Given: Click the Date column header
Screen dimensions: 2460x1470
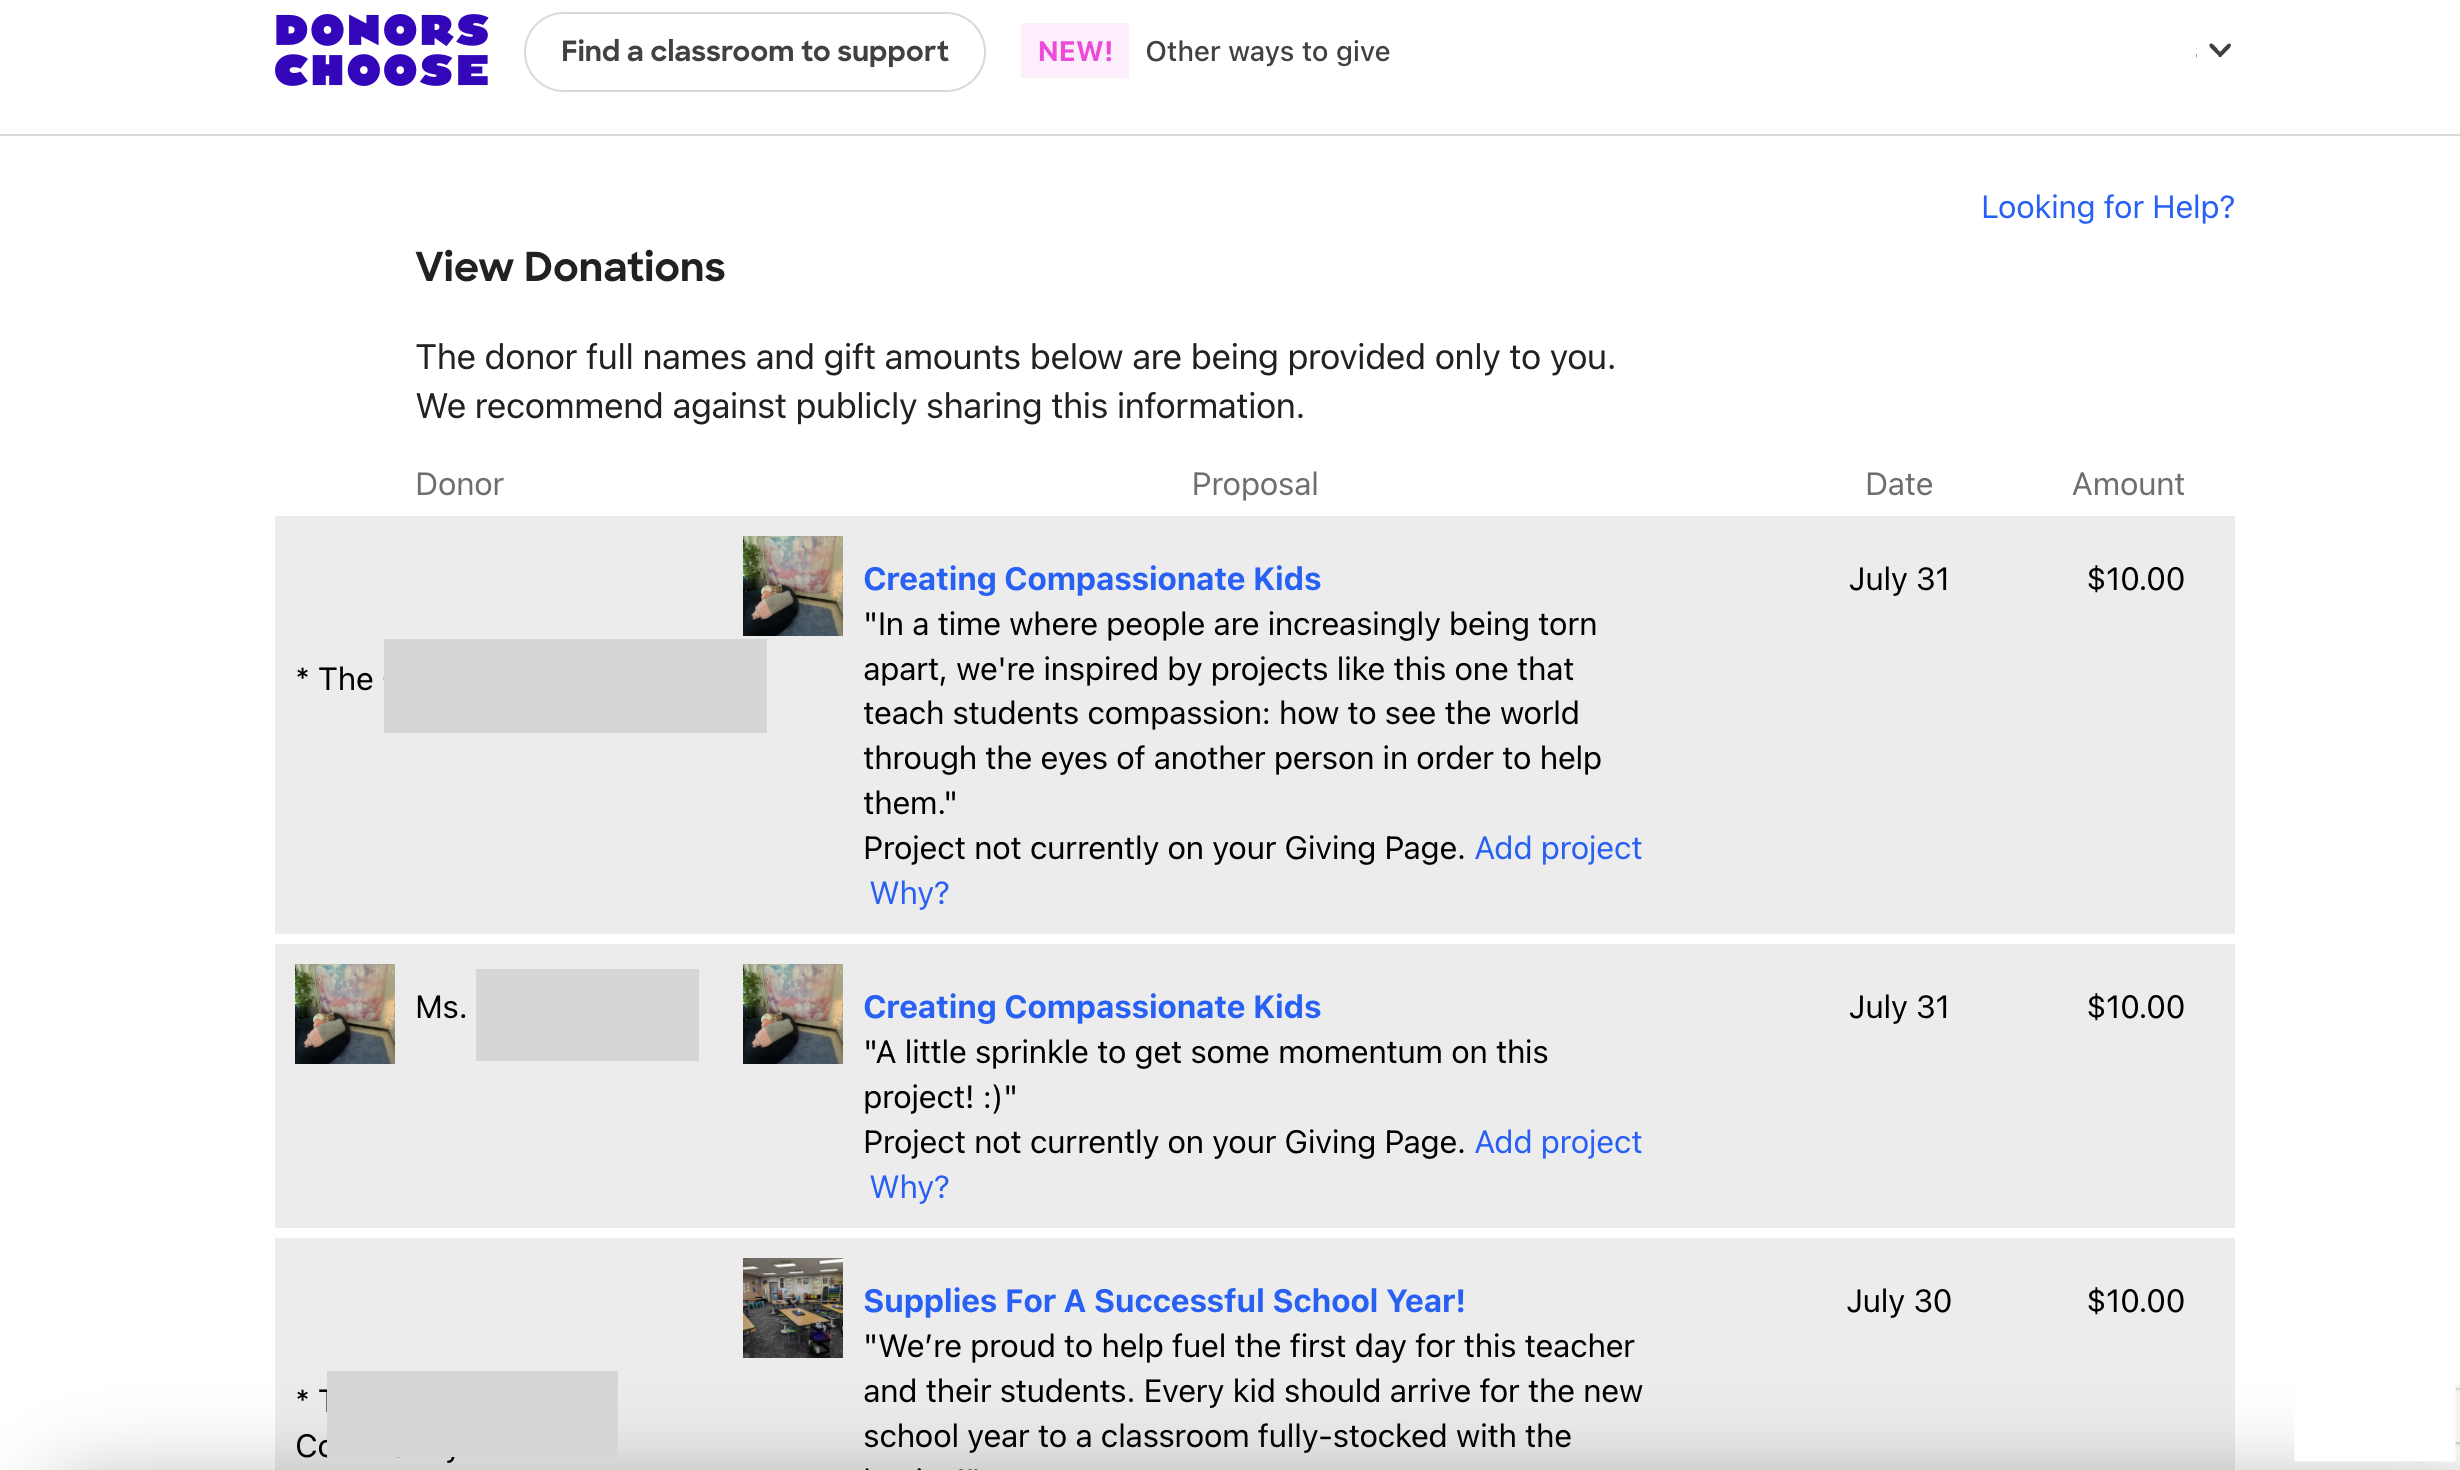Looking at the screenshot, I should [1897, 484].
